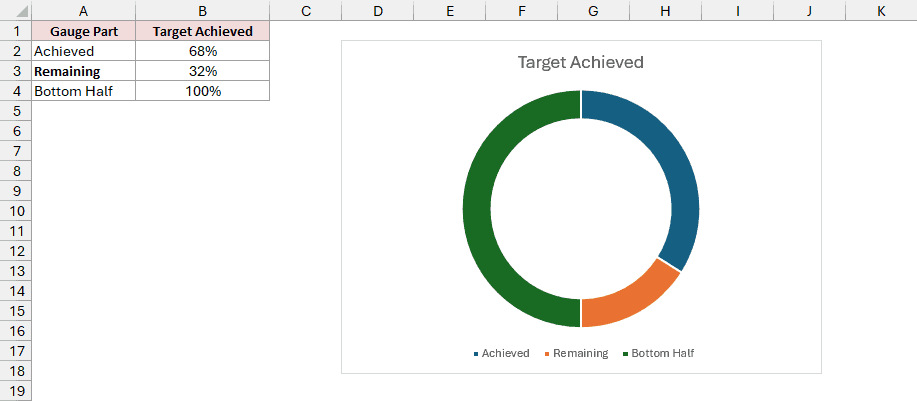Select row 14 header
Image resolution: width=917 pixels, height=401 pixels.
[x=16, y=291]
